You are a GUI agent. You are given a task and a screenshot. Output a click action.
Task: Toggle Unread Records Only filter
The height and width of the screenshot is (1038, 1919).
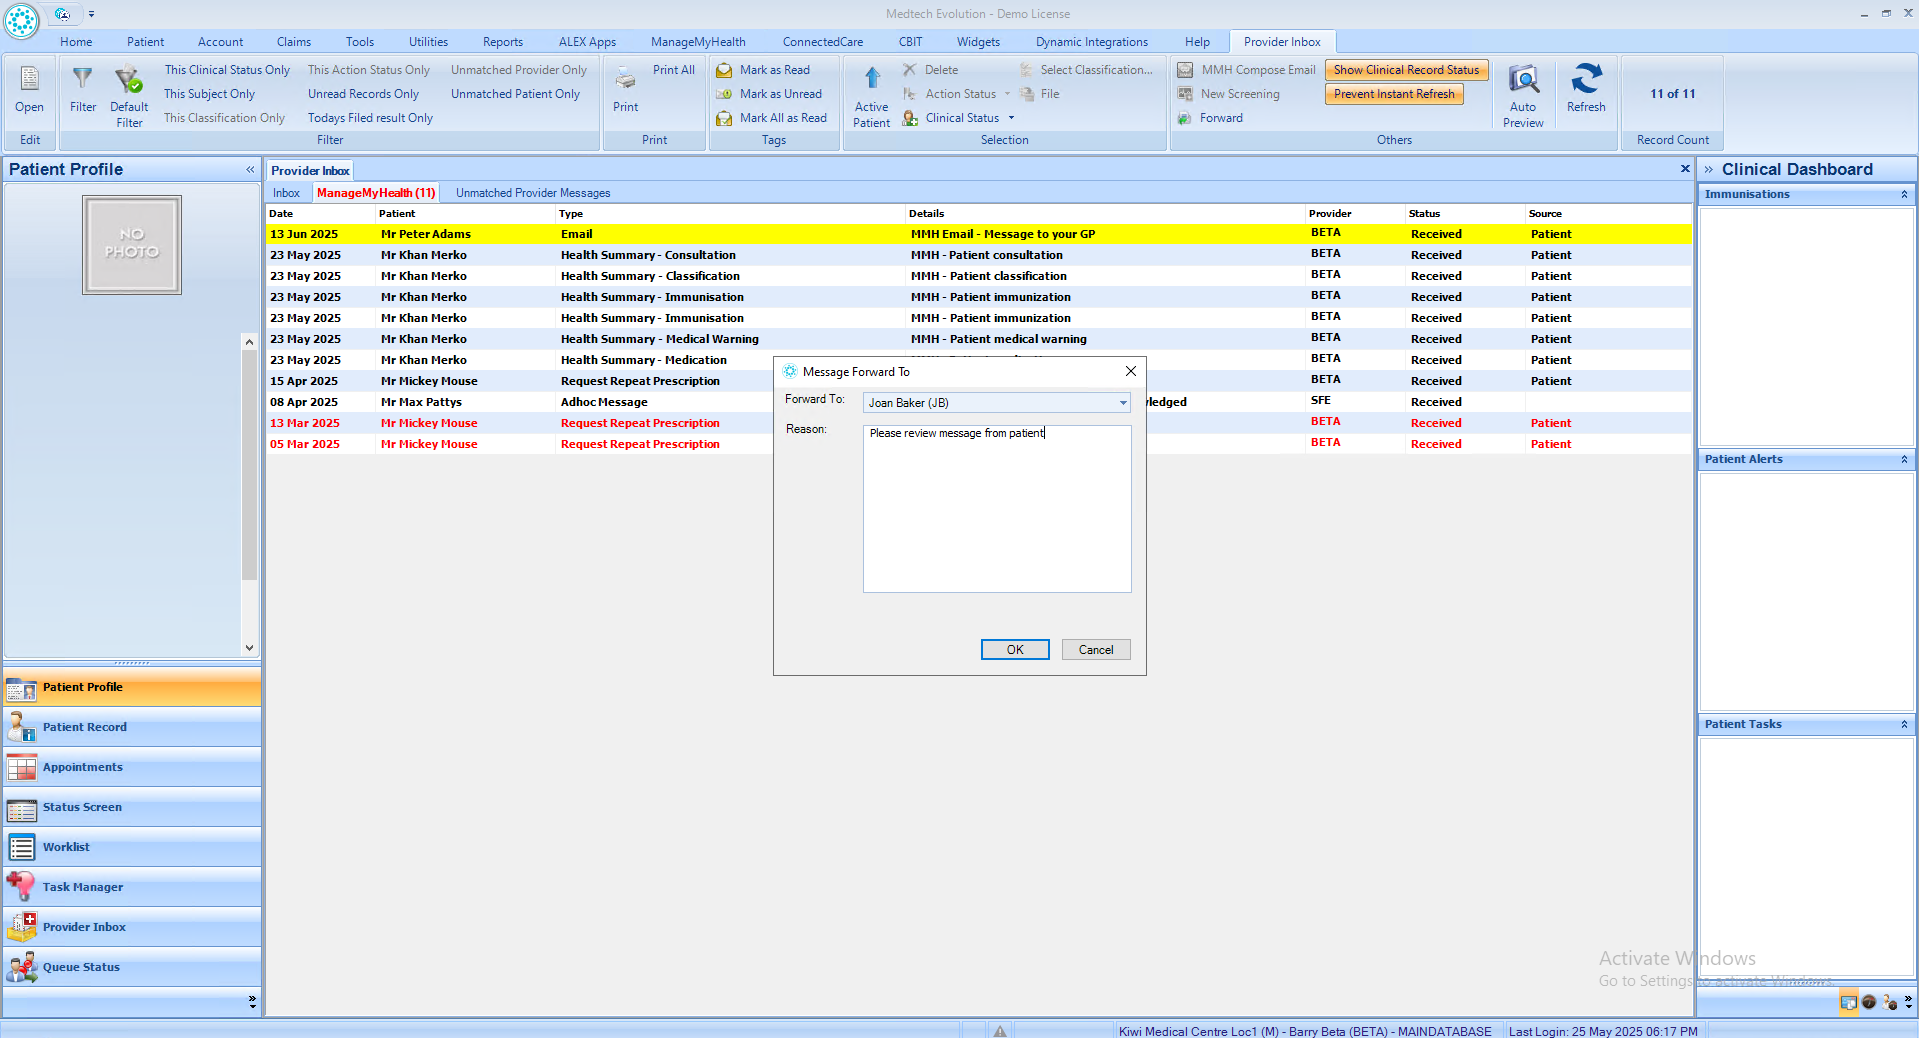tap(363, 94)
